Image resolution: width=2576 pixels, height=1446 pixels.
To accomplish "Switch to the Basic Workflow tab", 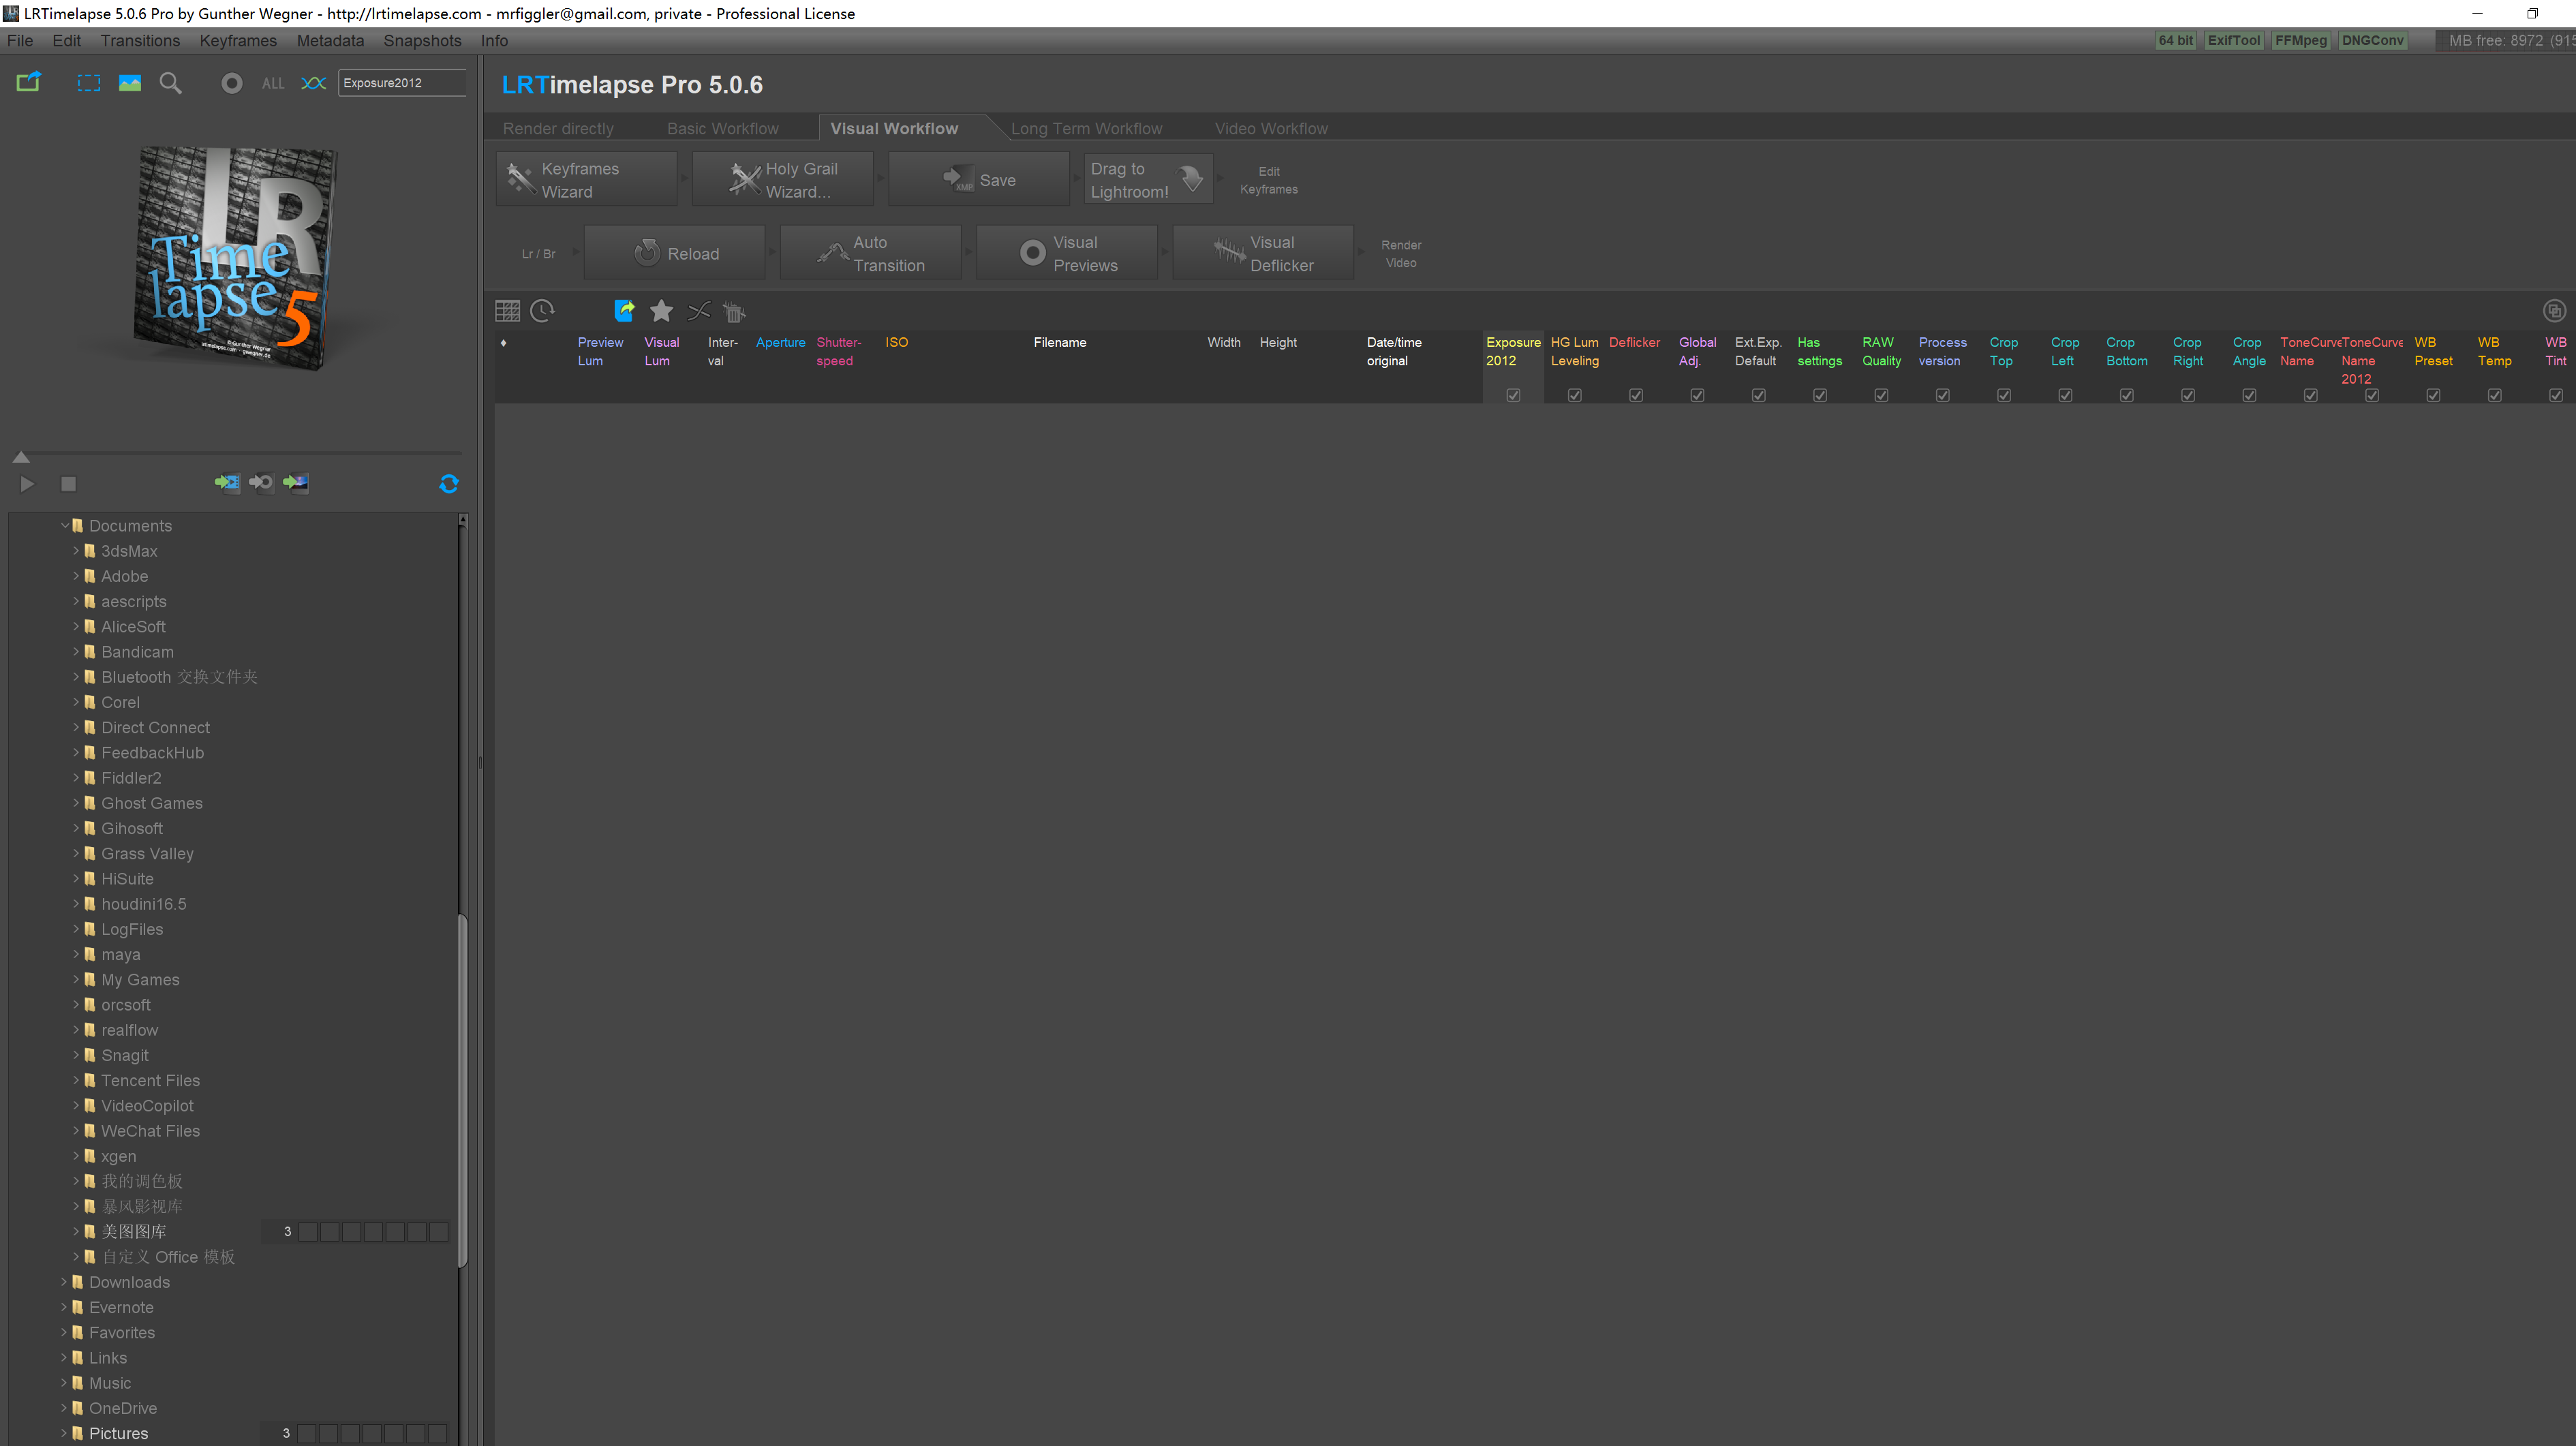I will click(722, 129).
